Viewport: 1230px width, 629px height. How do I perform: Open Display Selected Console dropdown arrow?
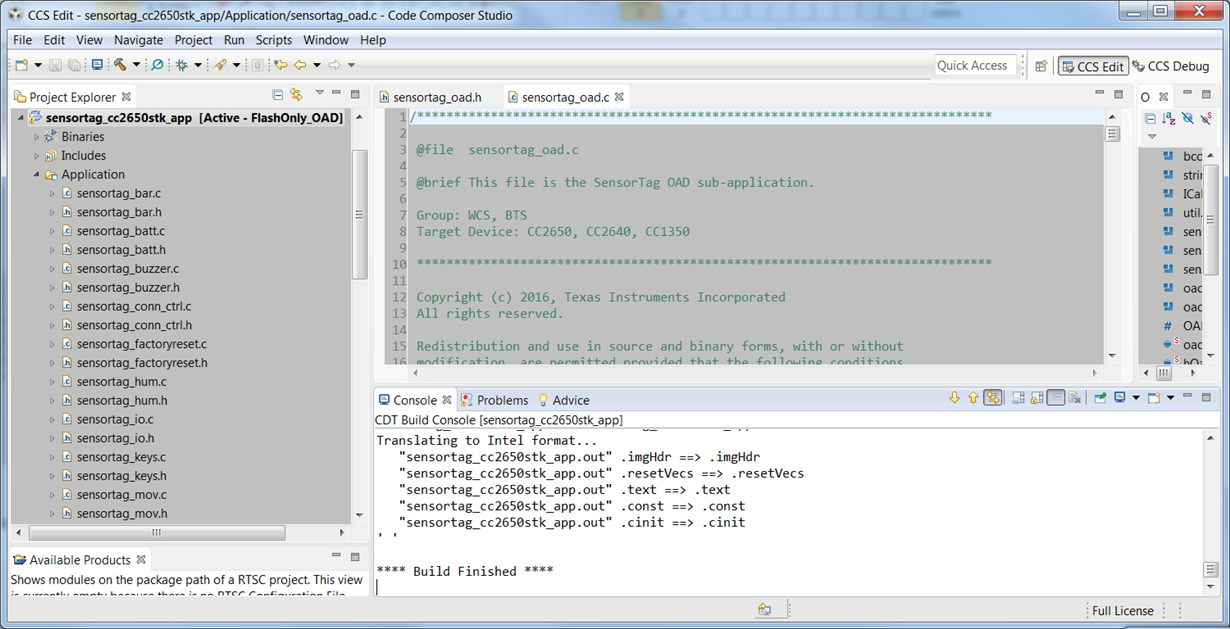coord(1134,398)
